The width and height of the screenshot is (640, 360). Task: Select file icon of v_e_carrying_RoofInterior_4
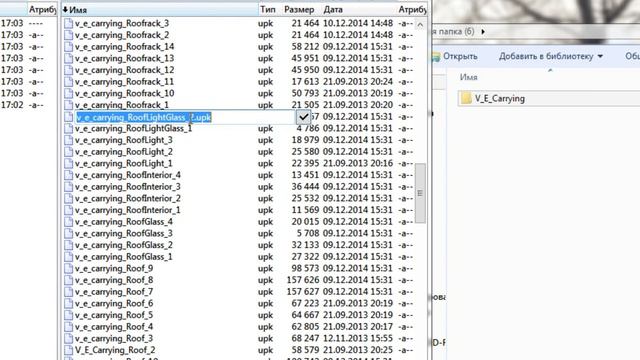[x=69, y=175]
